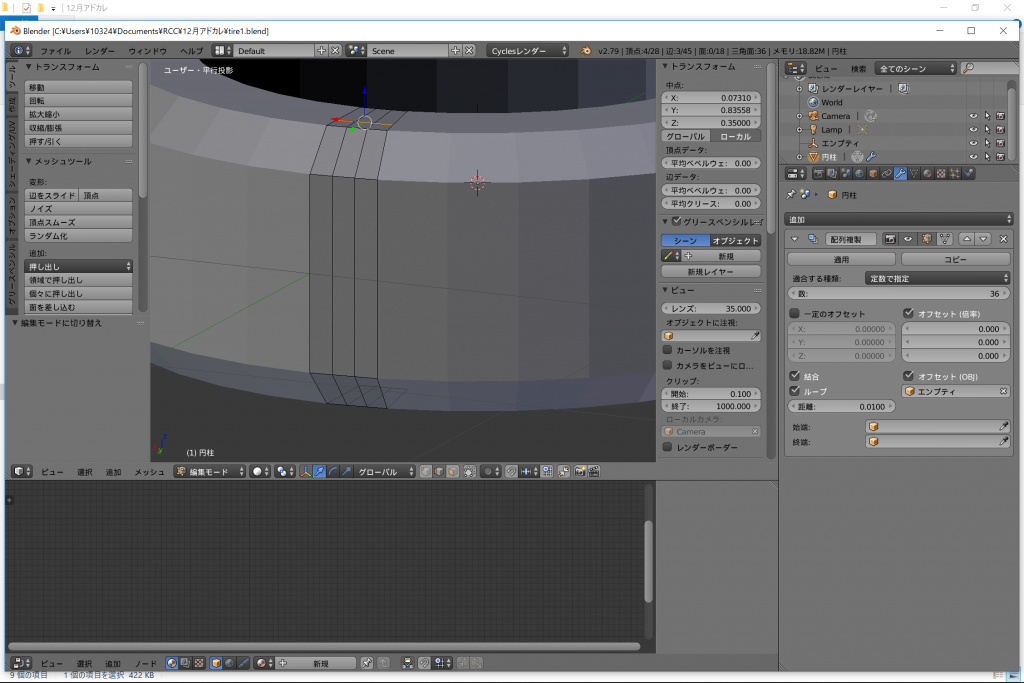Open the ファイル menu

coord(55,50)
